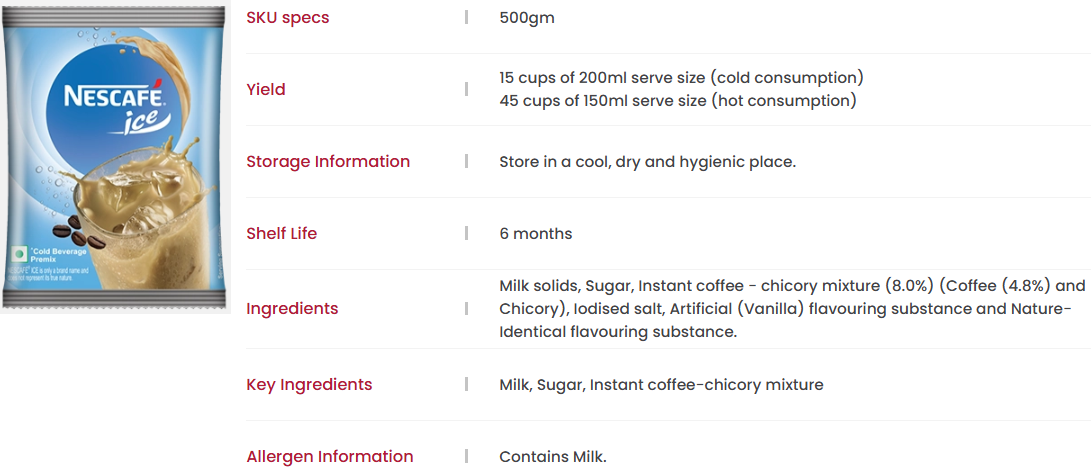Click the Contains Milk allergen text
This screenshot has height=471, width=1091.
pos(553,457)
